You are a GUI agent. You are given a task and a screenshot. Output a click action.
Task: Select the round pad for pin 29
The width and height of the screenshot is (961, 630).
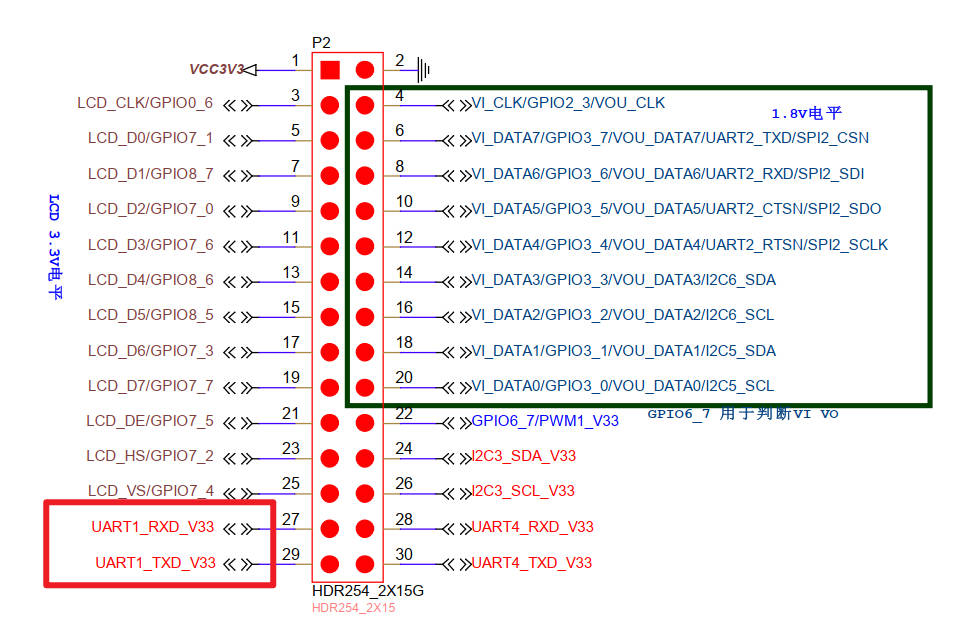[x=330, y=563]
